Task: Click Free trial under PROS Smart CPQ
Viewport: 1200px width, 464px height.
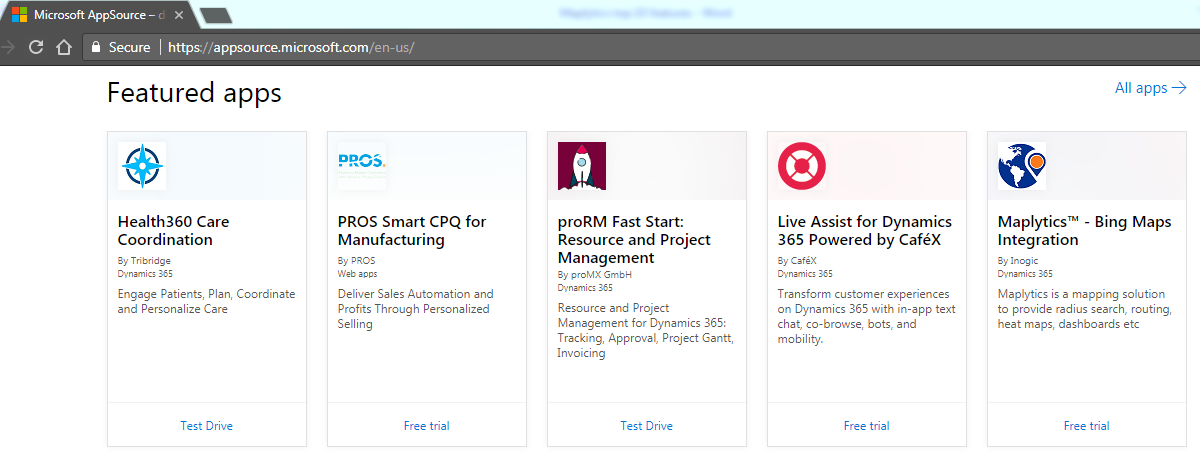Action: [x=427, y=426]
